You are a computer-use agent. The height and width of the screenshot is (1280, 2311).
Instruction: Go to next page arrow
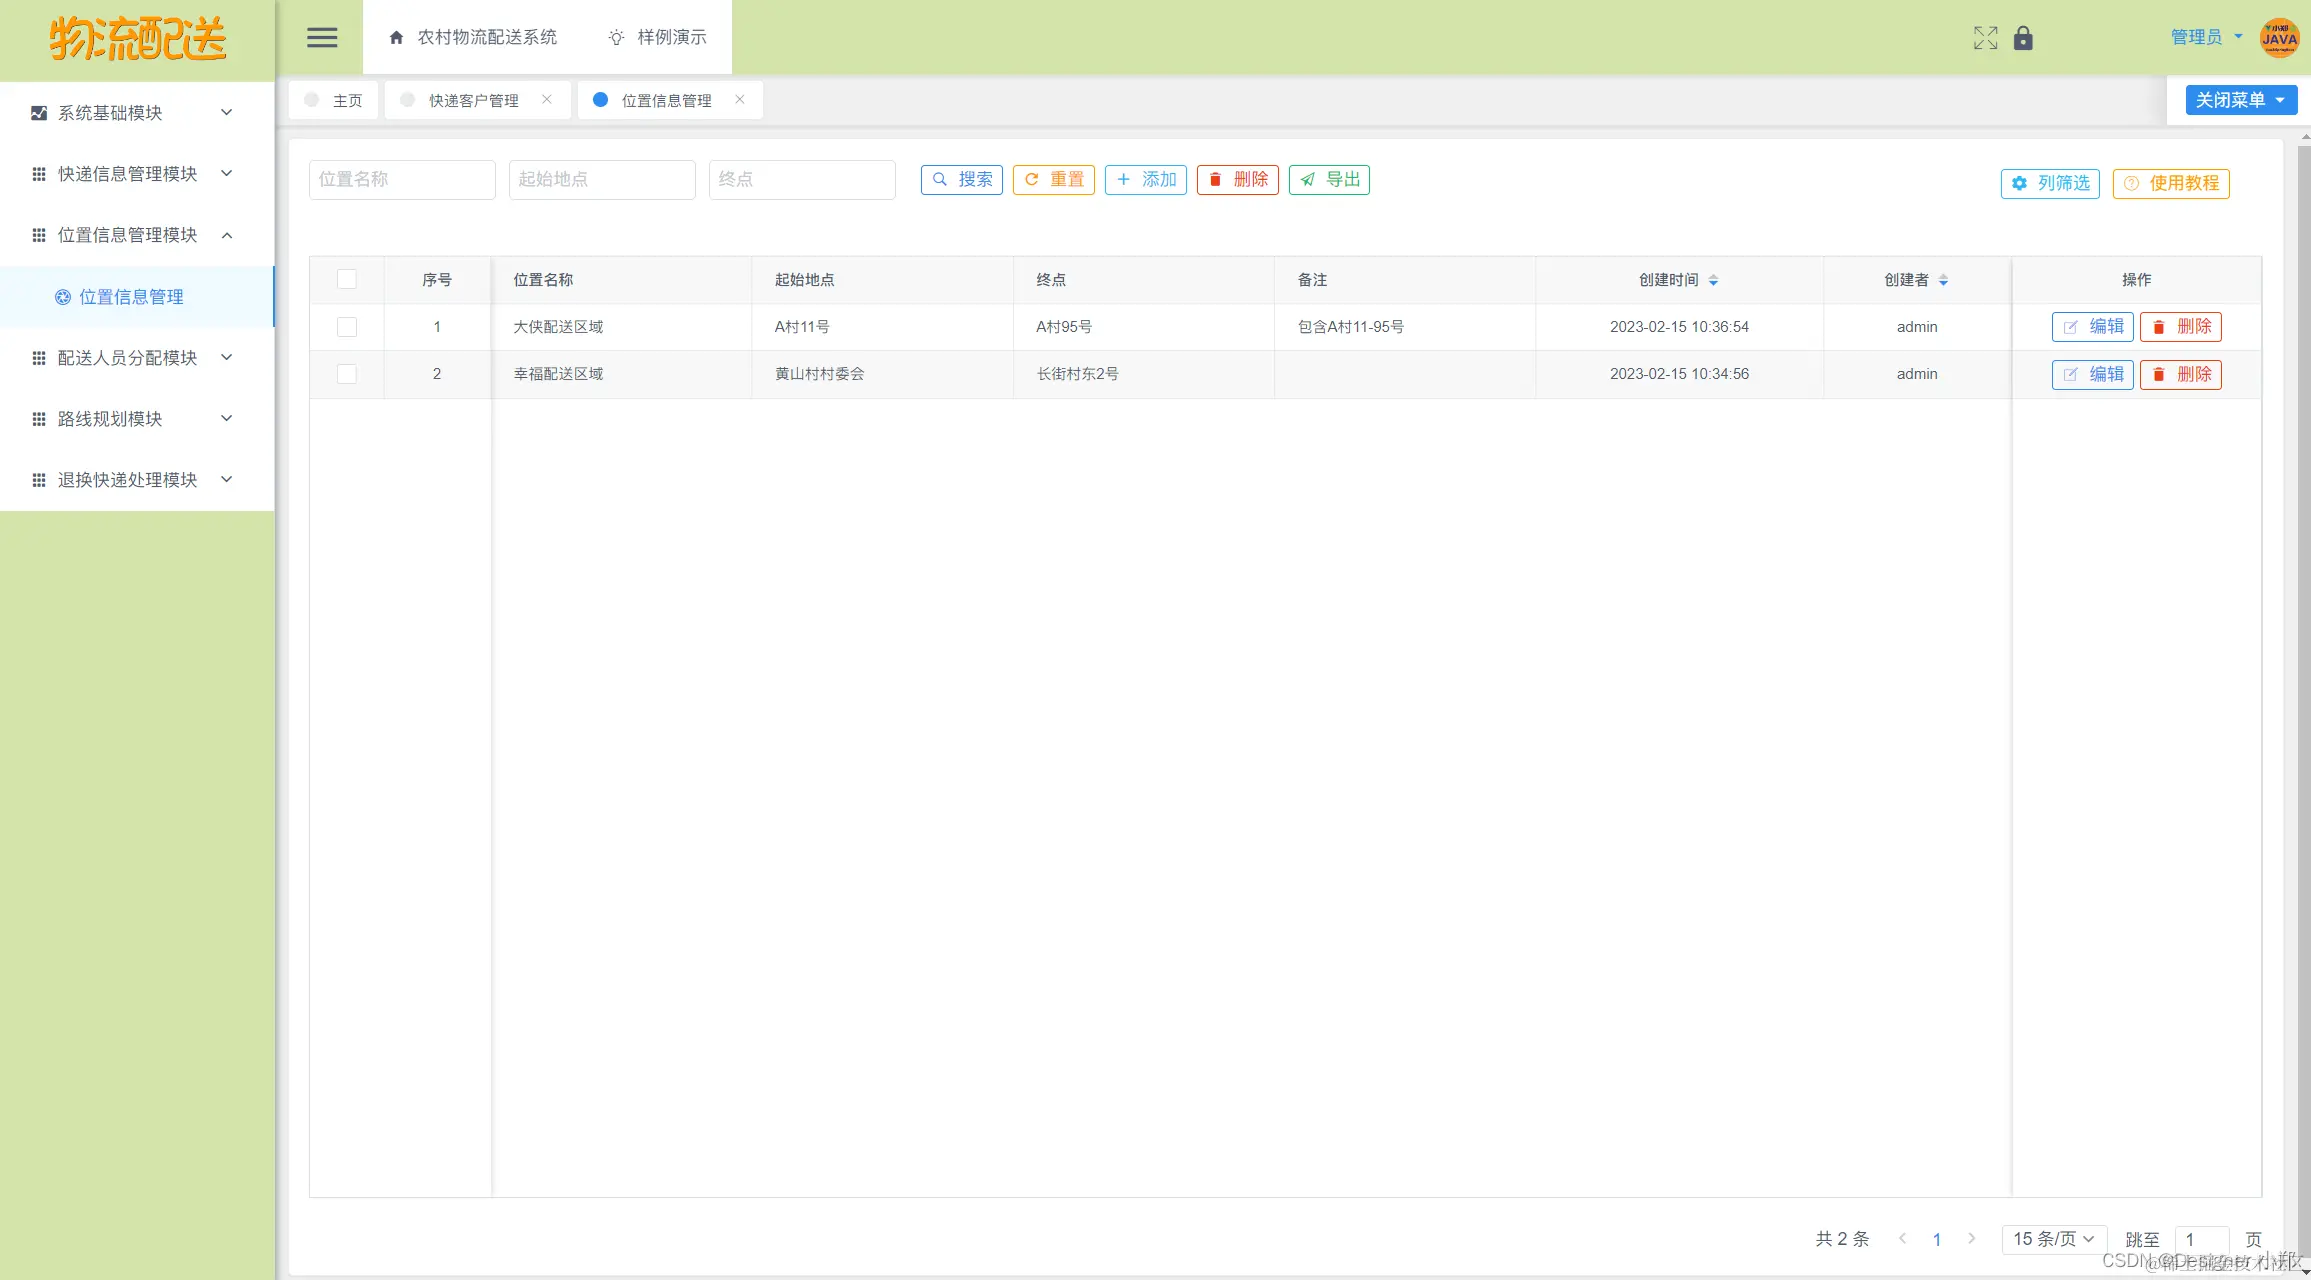click(1971, 1238)
